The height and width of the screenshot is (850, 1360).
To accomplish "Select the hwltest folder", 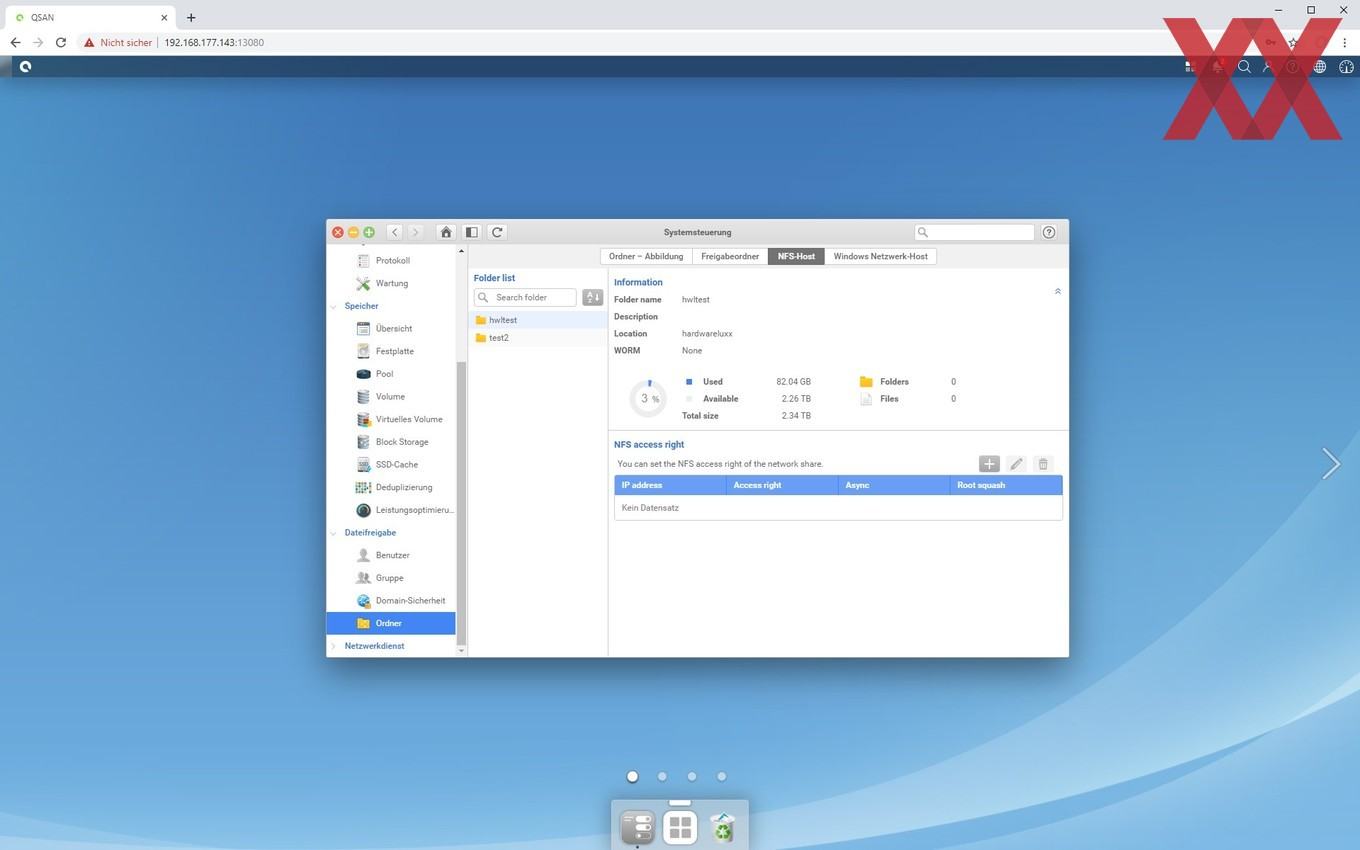I will pyautogui.click(x=538, y=320).
